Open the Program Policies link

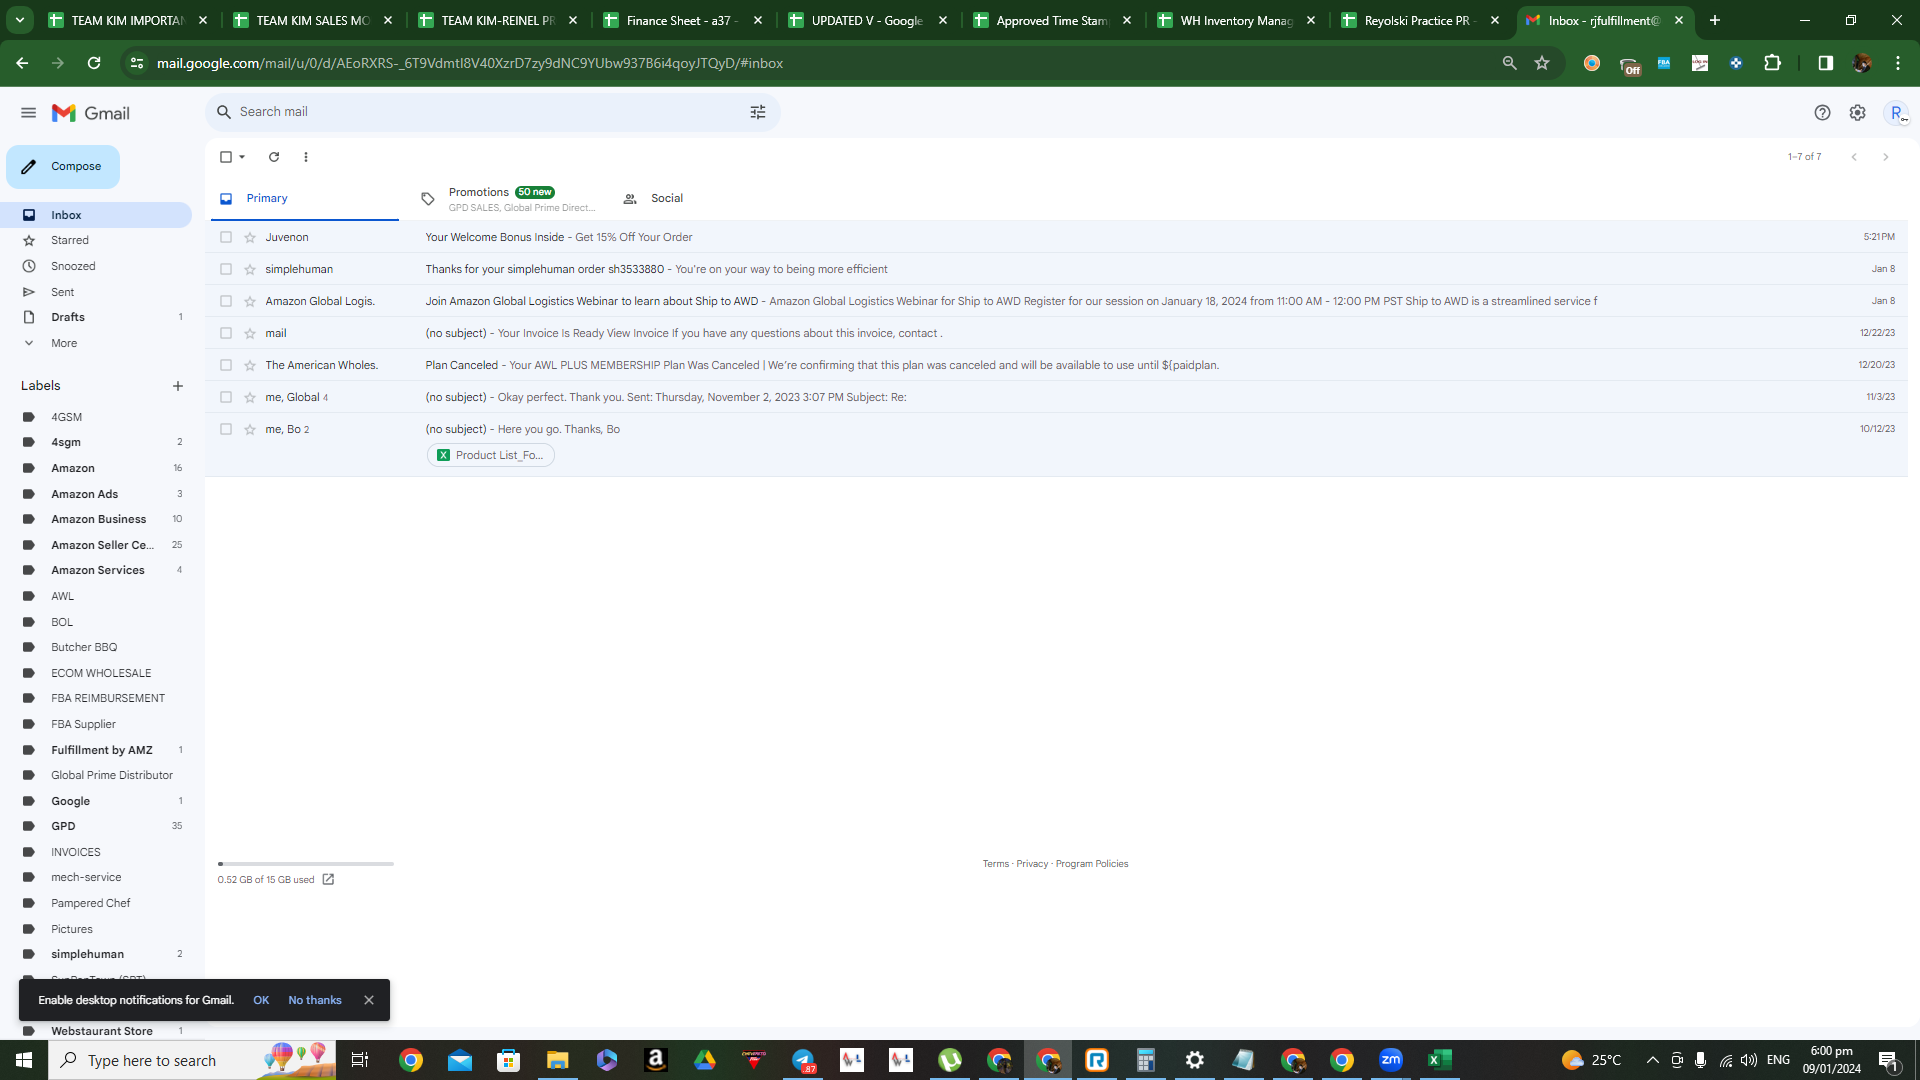1092,864
